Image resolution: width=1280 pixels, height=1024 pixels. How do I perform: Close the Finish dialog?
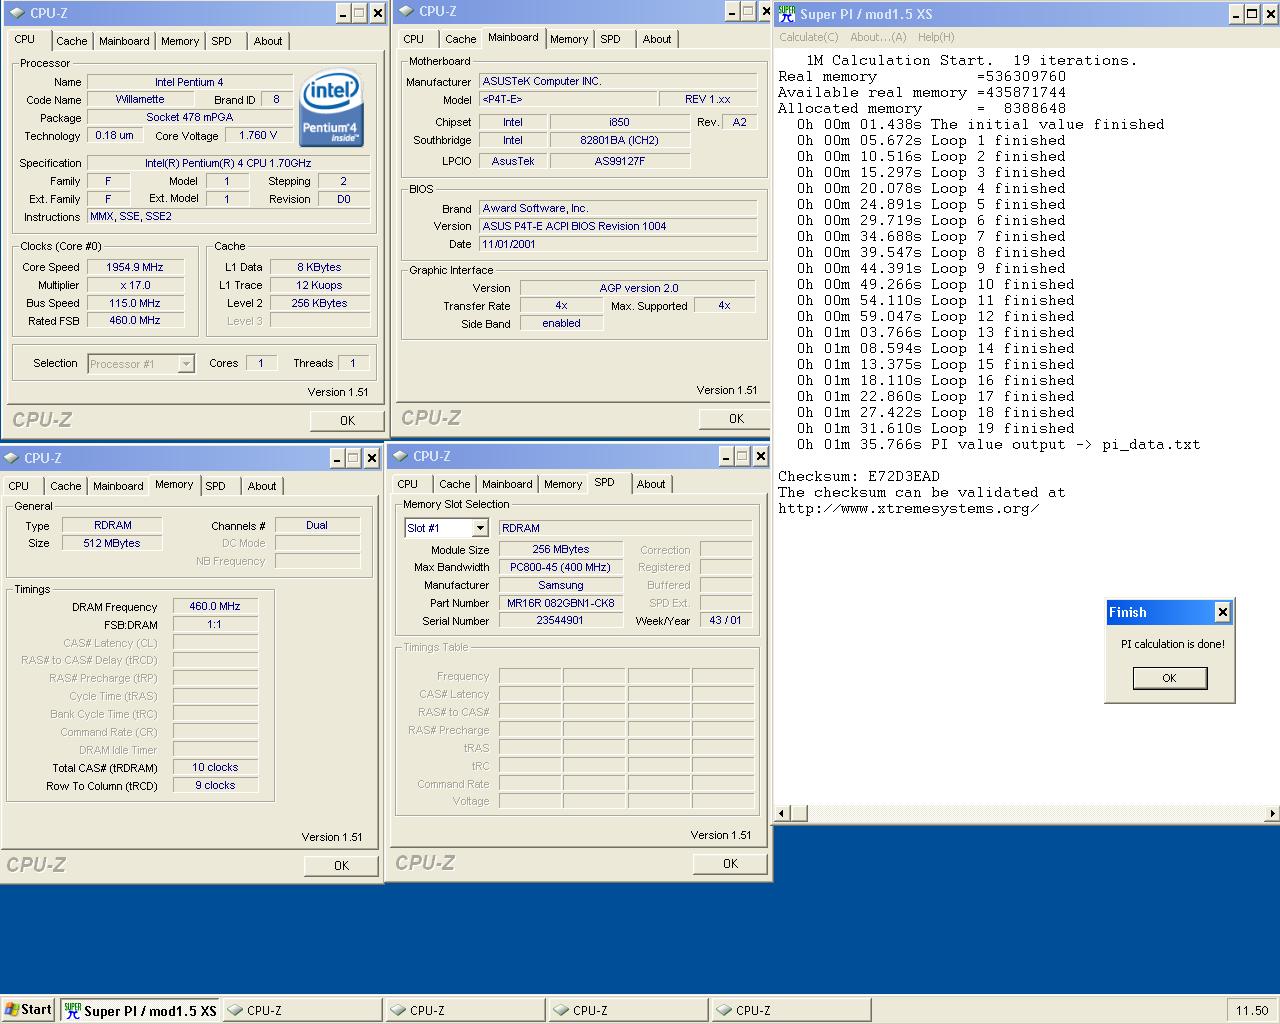click(x=1222, y=612)
